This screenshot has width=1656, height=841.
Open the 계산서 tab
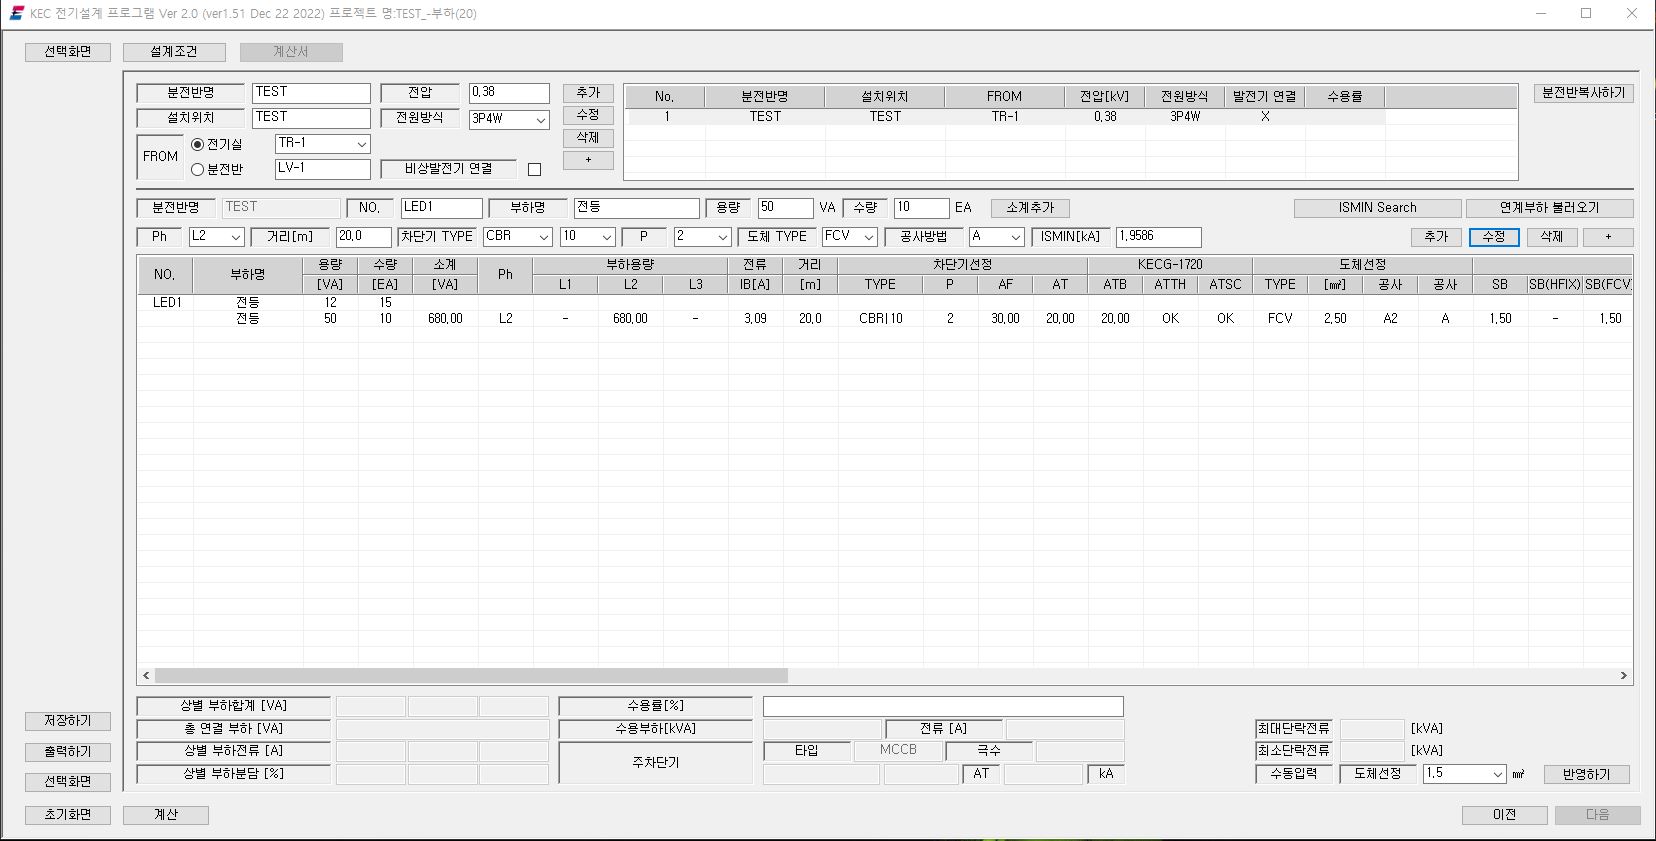point(291,52)
